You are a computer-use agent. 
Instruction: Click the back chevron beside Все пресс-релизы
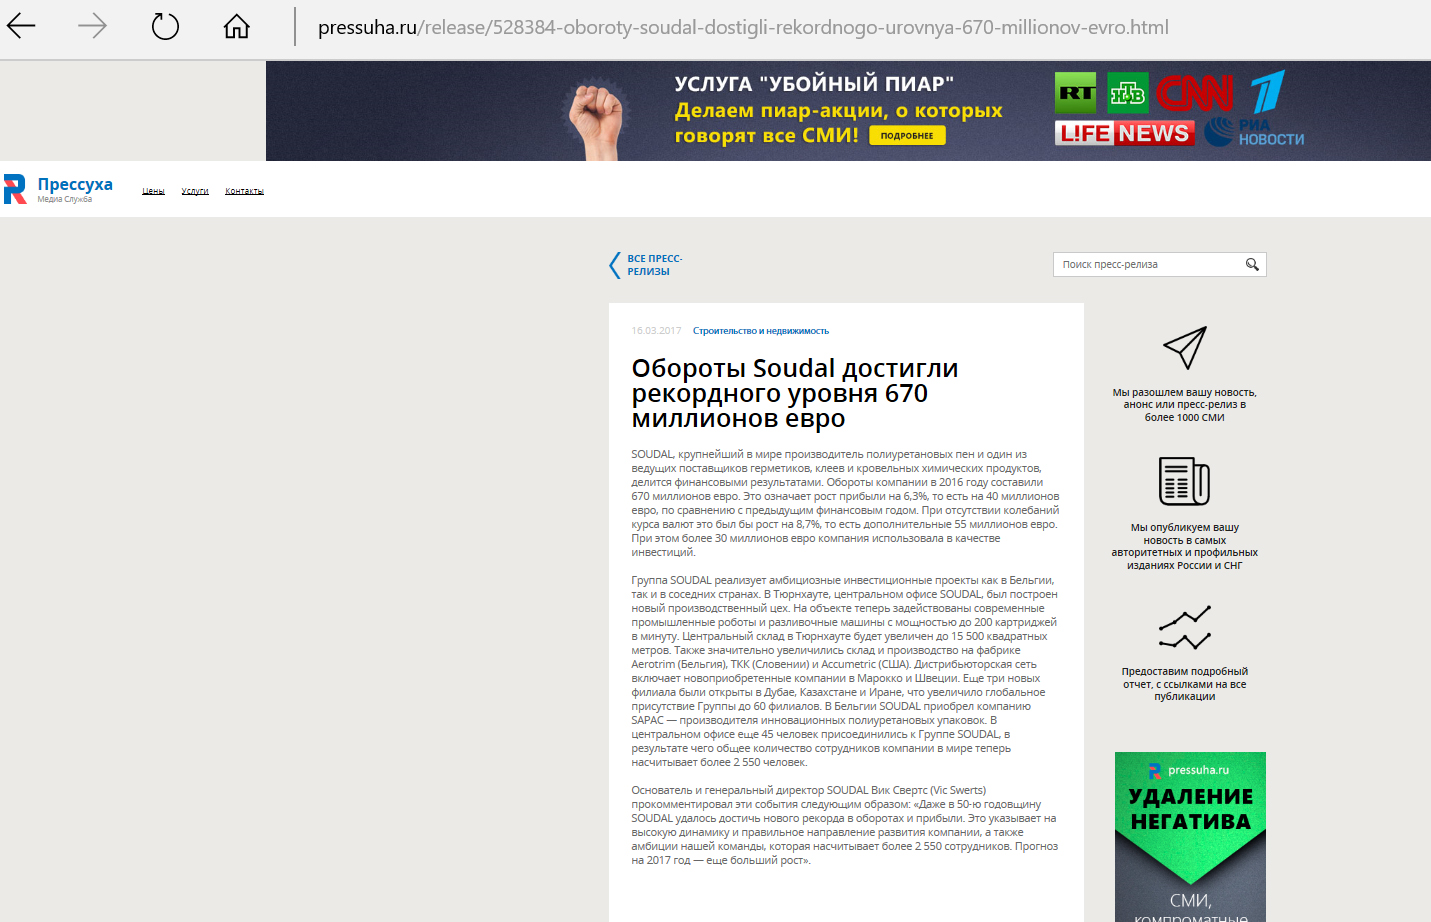point(615,265)
